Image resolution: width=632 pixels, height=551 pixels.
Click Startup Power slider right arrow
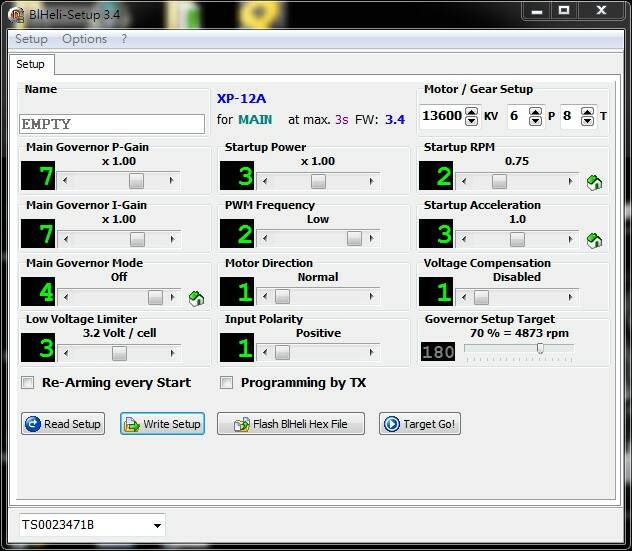(x=371, y=181)
